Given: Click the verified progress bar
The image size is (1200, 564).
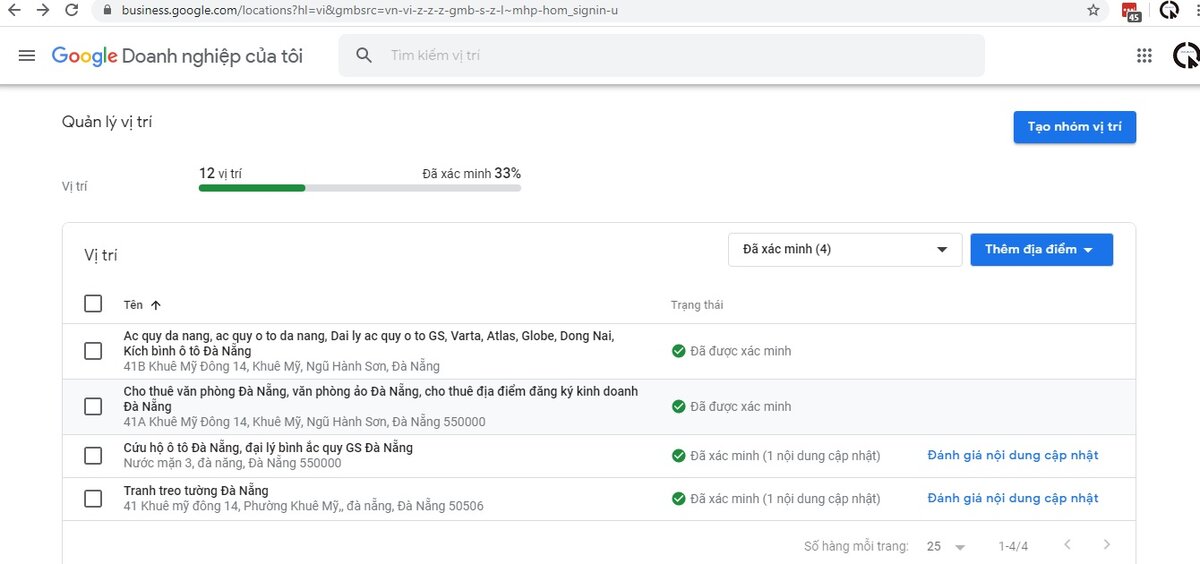Looking at the screenshot, I should tap(359, 188).
